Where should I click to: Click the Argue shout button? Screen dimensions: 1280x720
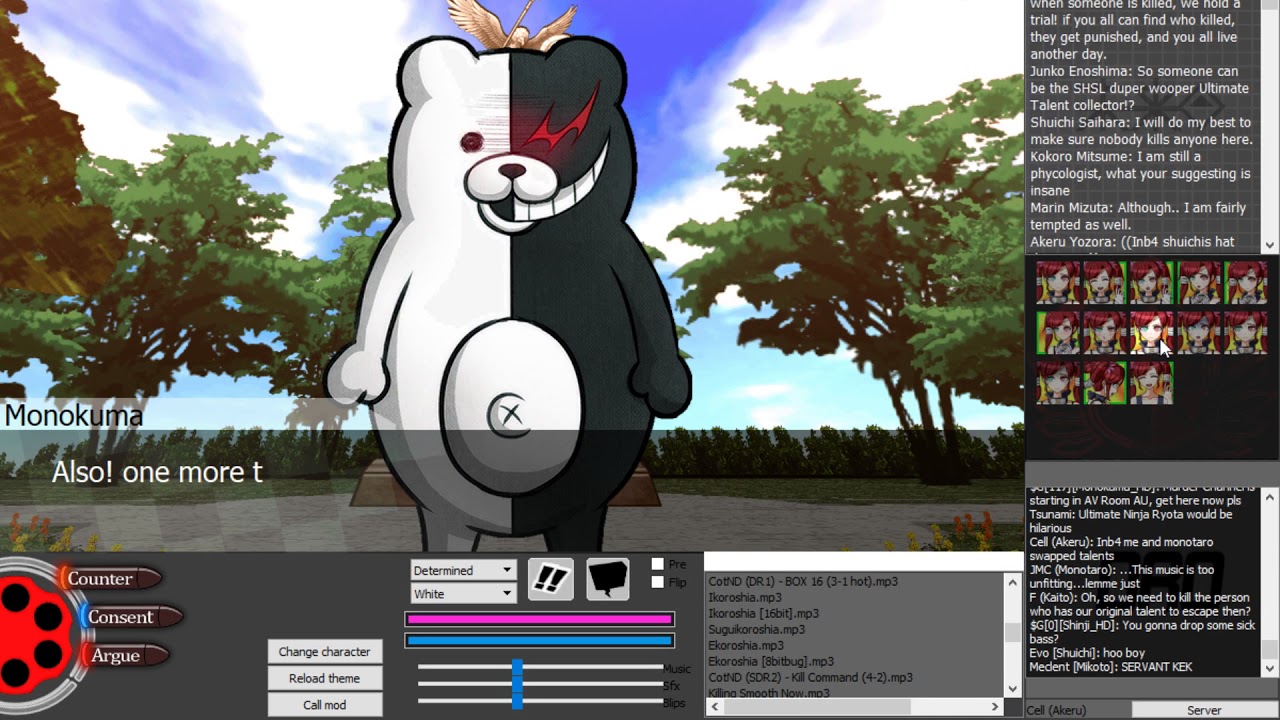click(124, 656)
